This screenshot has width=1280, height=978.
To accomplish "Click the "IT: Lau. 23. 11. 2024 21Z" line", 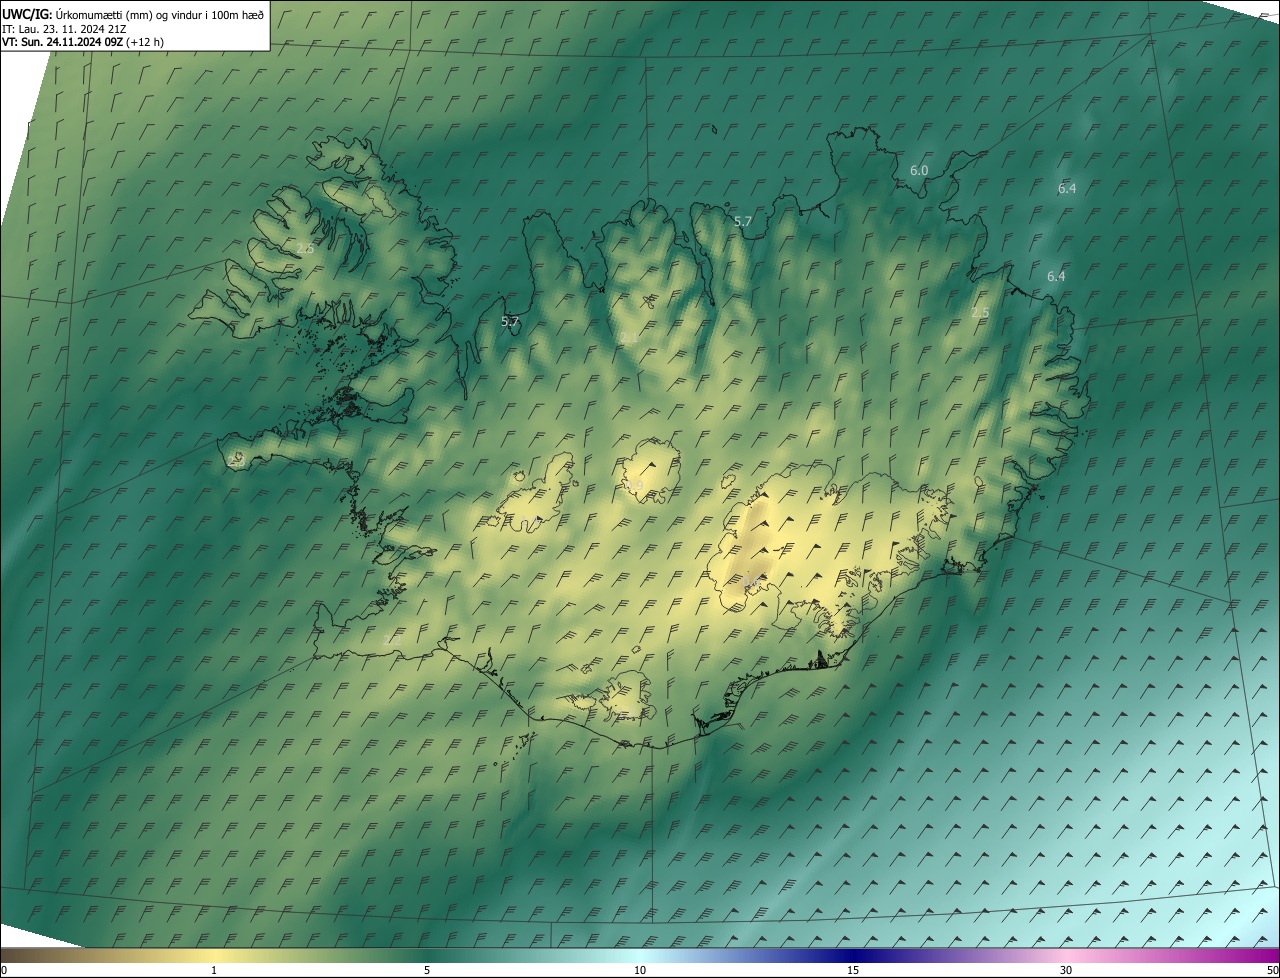I will point(64,28).
